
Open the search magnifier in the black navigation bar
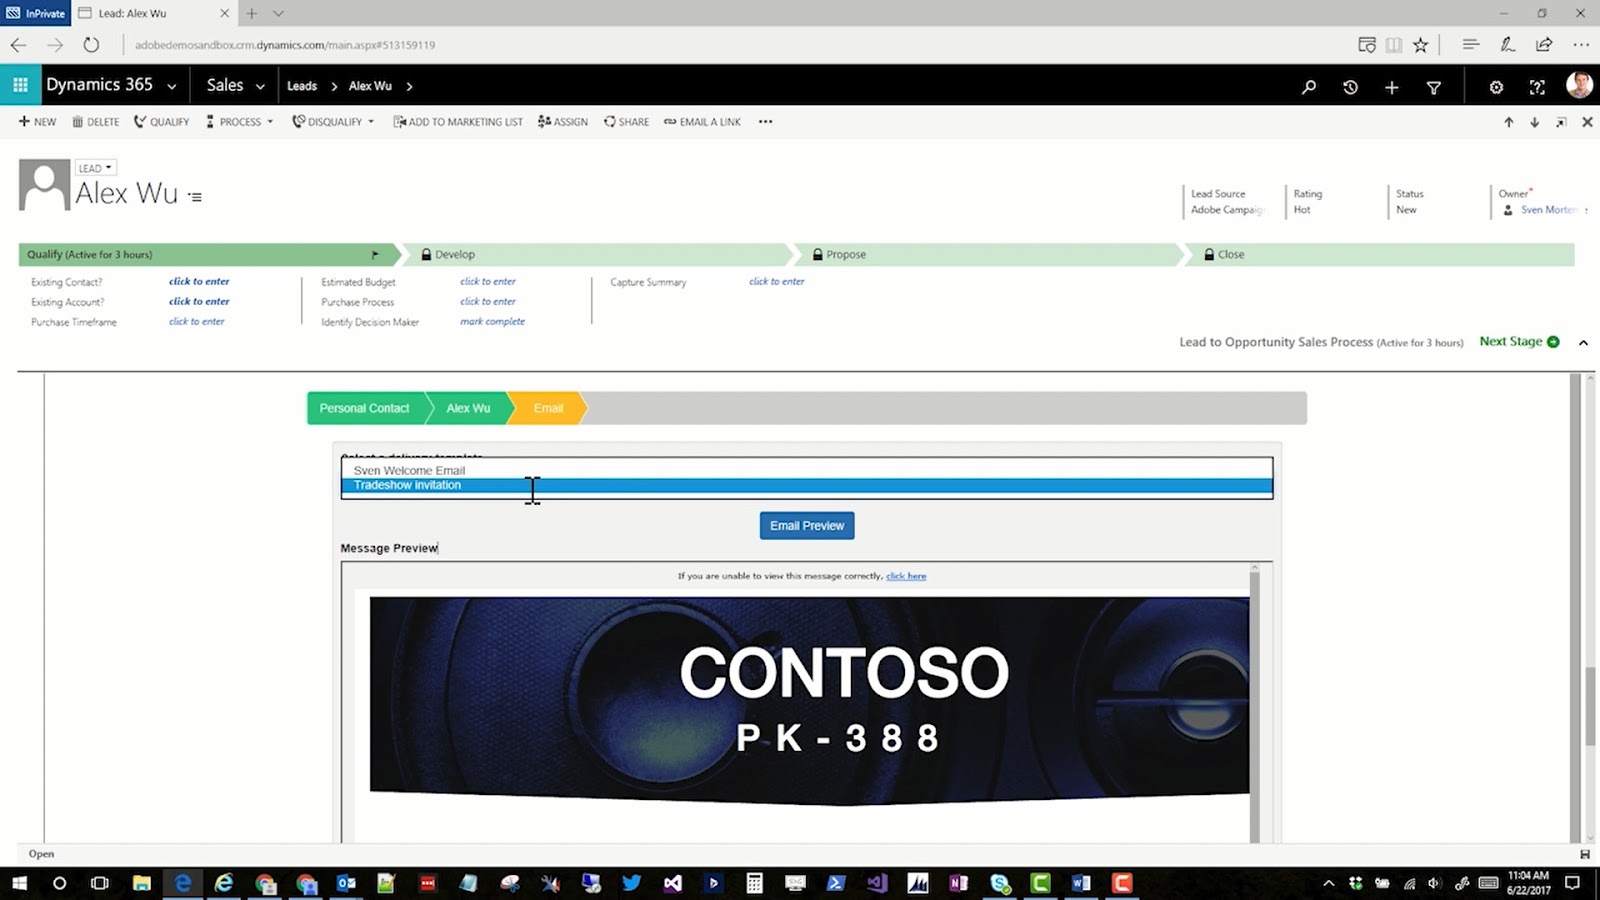pos(1309,87)
